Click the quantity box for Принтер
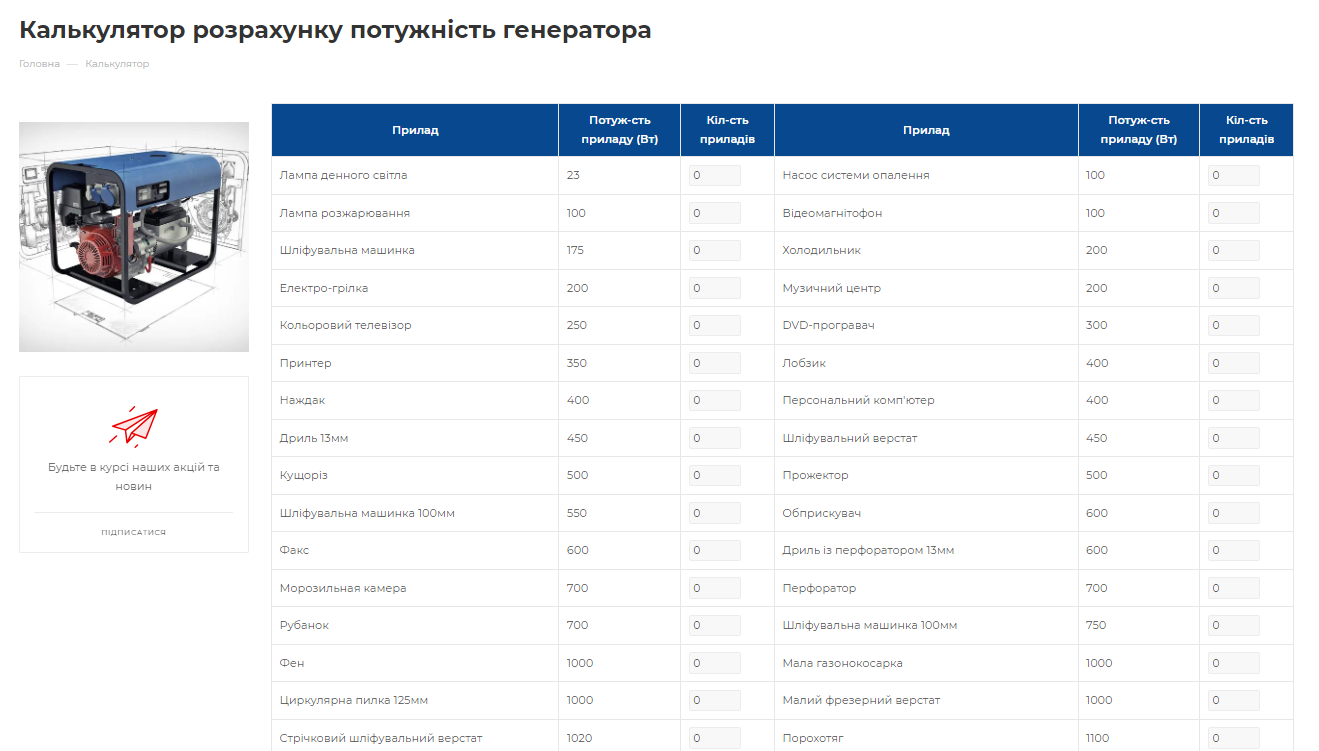Image resolution: width=1319 pixels, height=751 pixels. [x=713, y=362]
